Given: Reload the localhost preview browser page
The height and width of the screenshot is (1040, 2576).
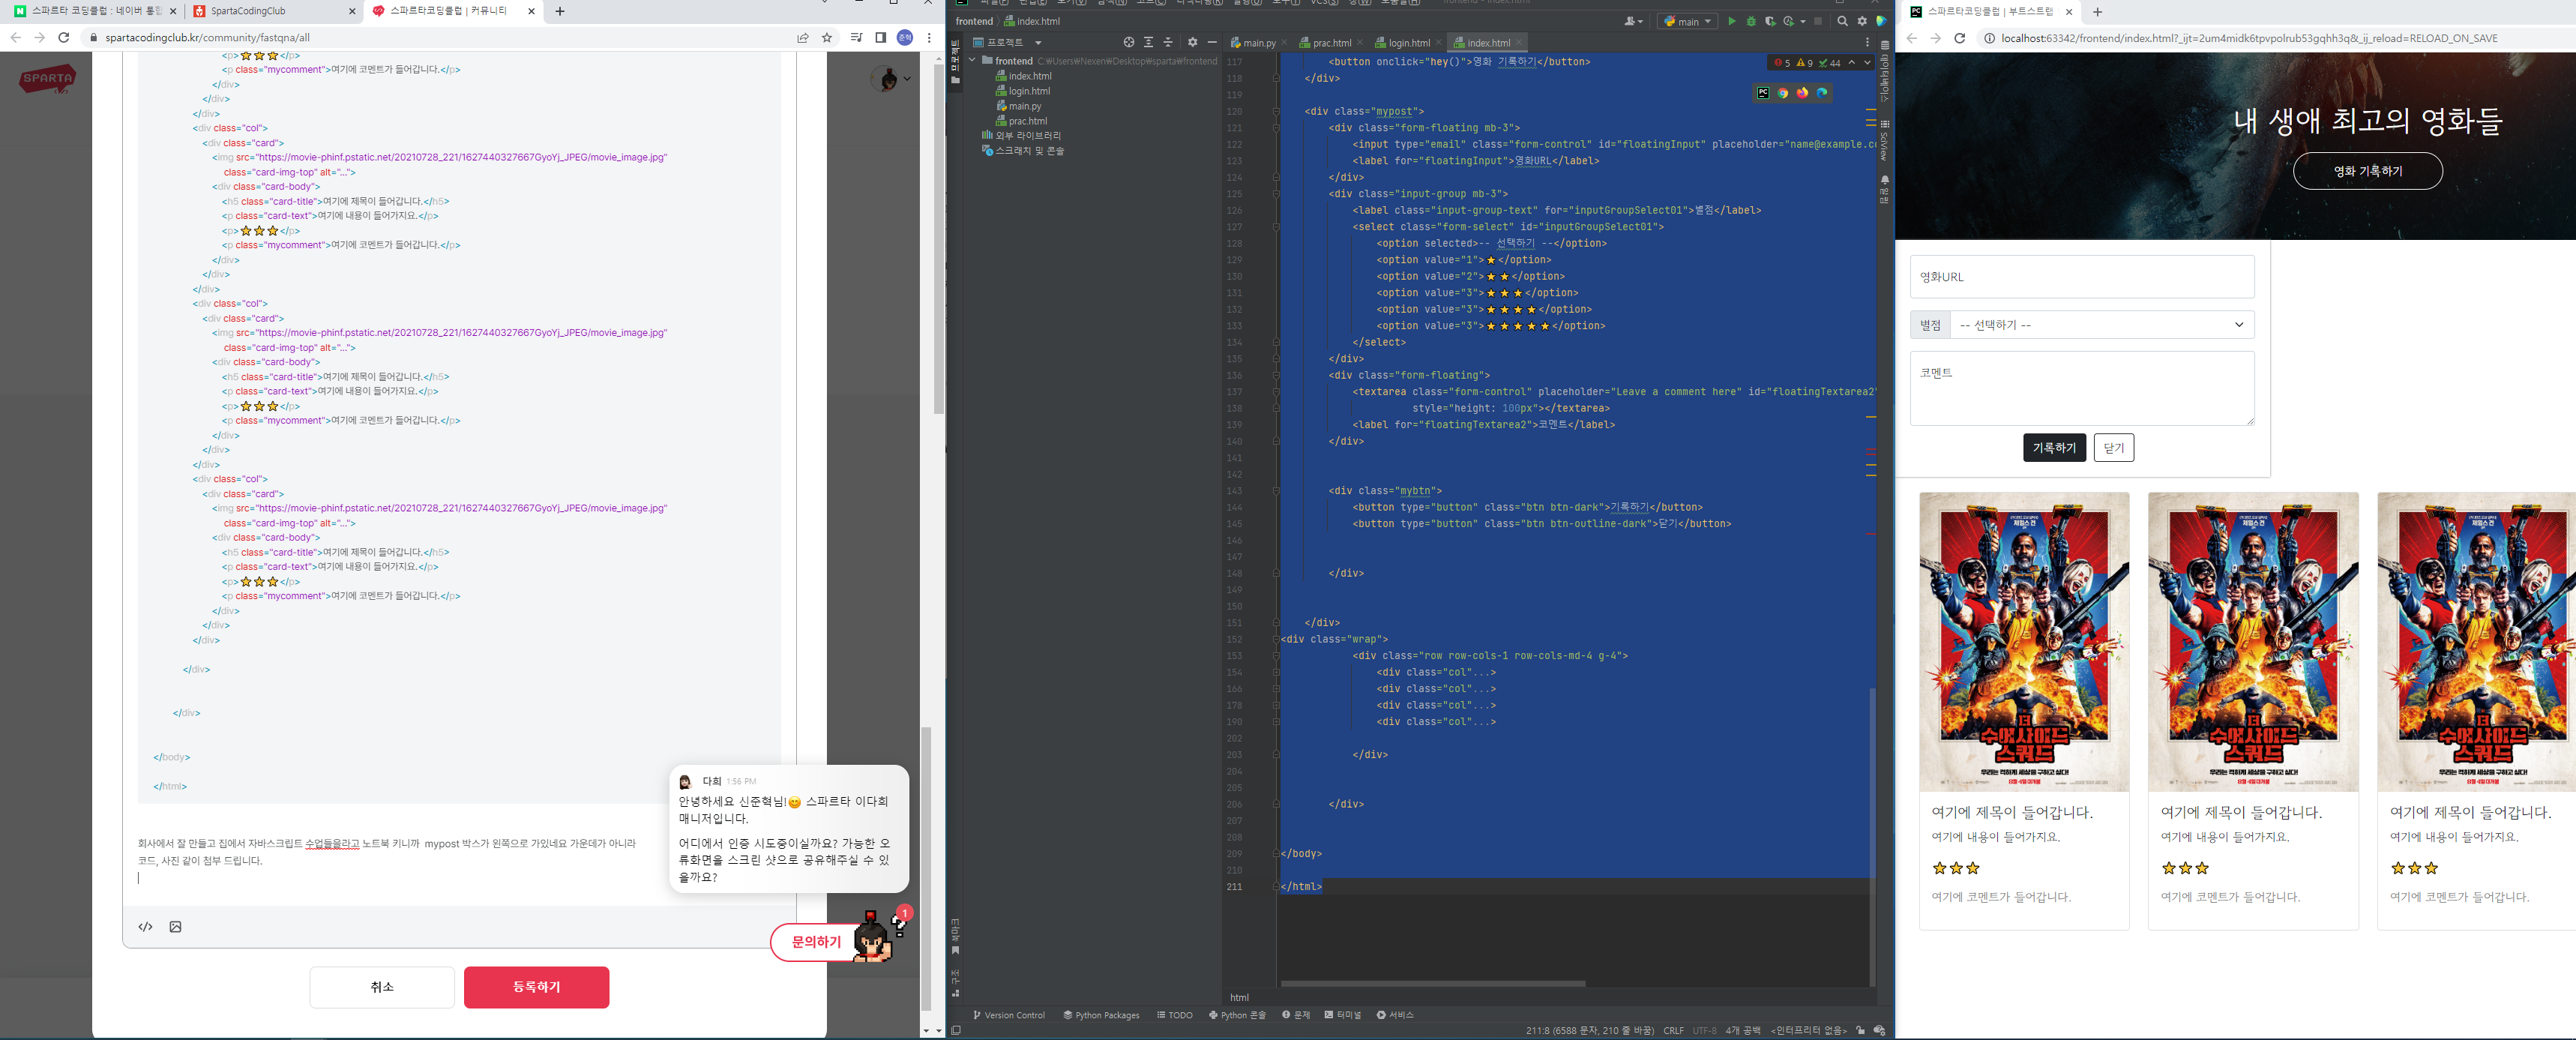Looking at the screenshot, I should [x=1959, y=38].
